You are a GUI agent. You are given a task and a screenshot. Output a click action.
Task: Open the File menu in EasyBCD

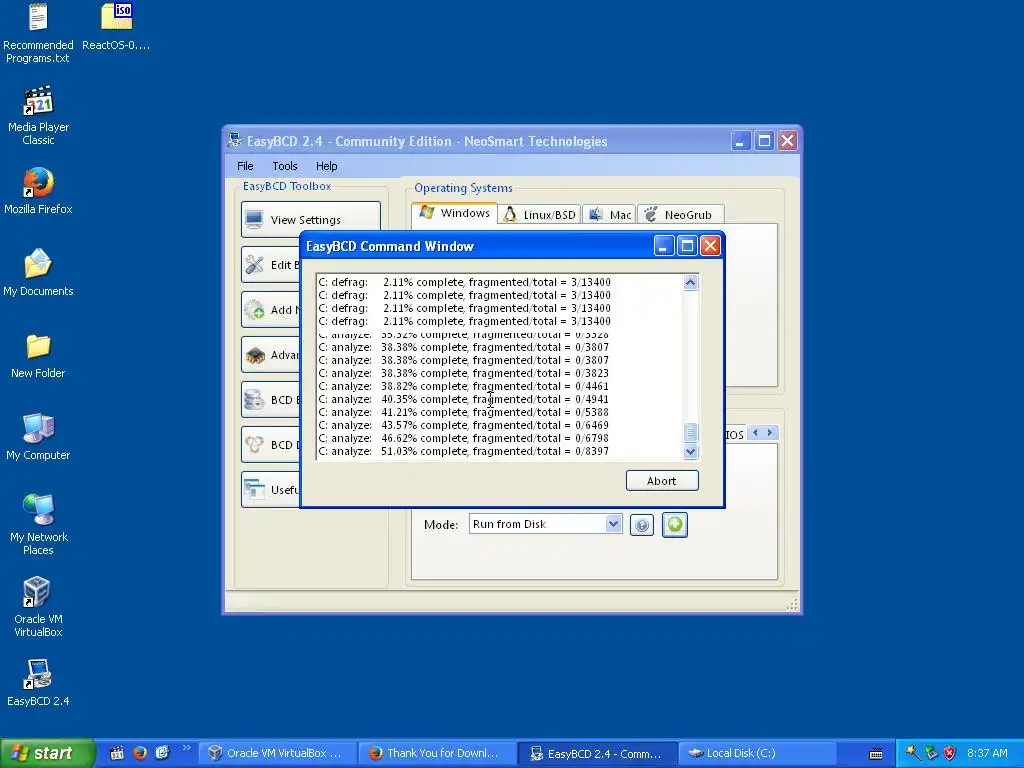(x=245, y=166)
